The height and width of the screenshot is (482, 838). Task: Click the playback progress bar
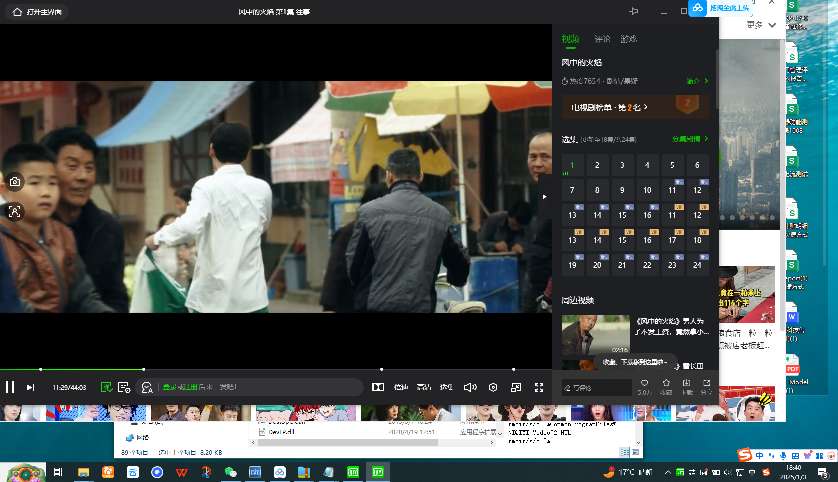[x=276, y=369]
